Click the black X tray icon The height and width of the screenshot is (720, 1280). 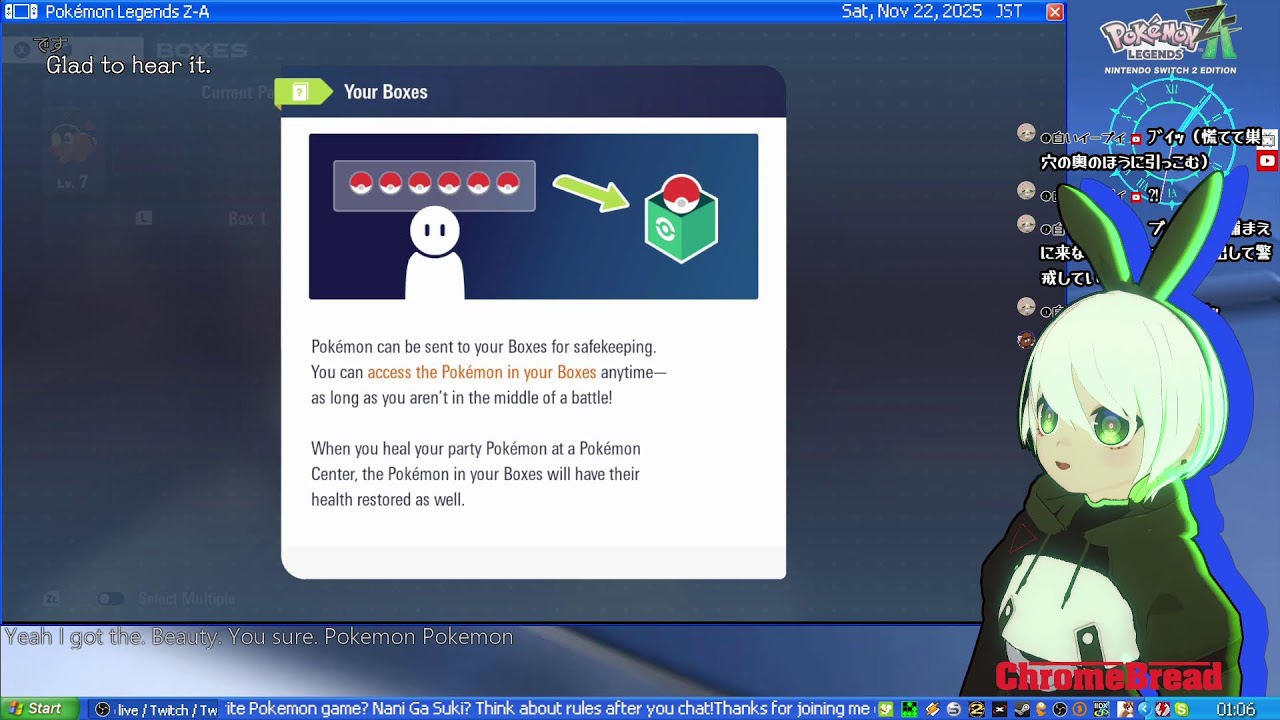coord(999,709)
